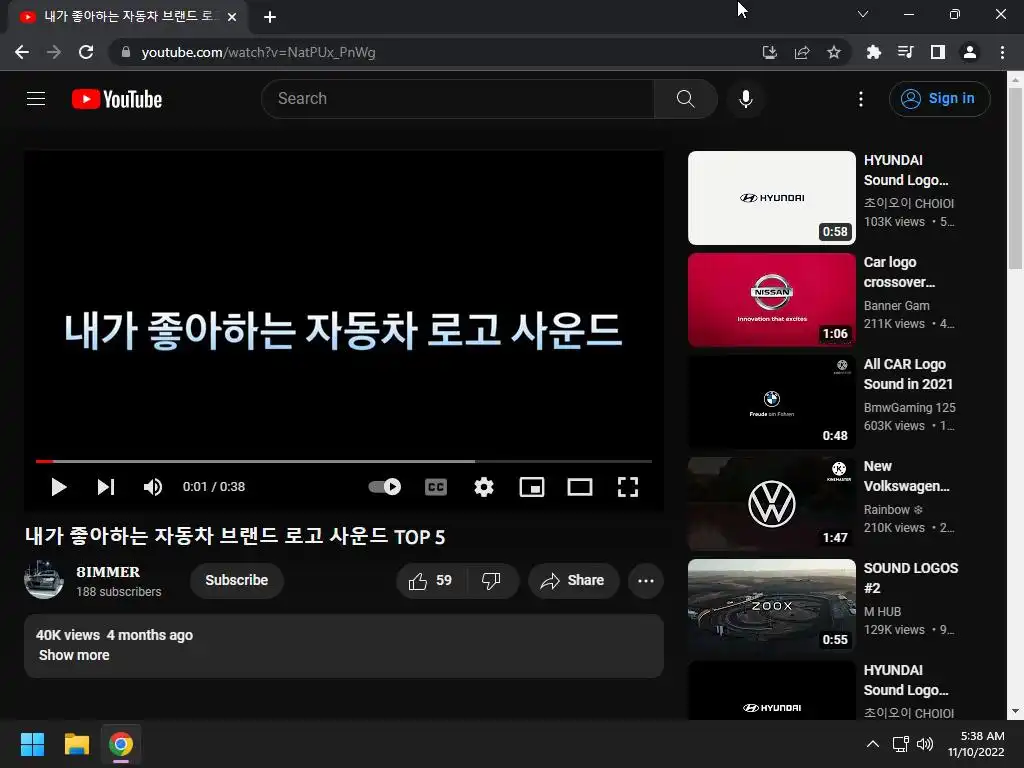The width and height of the screenshot is (1024, 768).
Task: Click the Chrome taskbar icon
Action: (x=121, y=744)
